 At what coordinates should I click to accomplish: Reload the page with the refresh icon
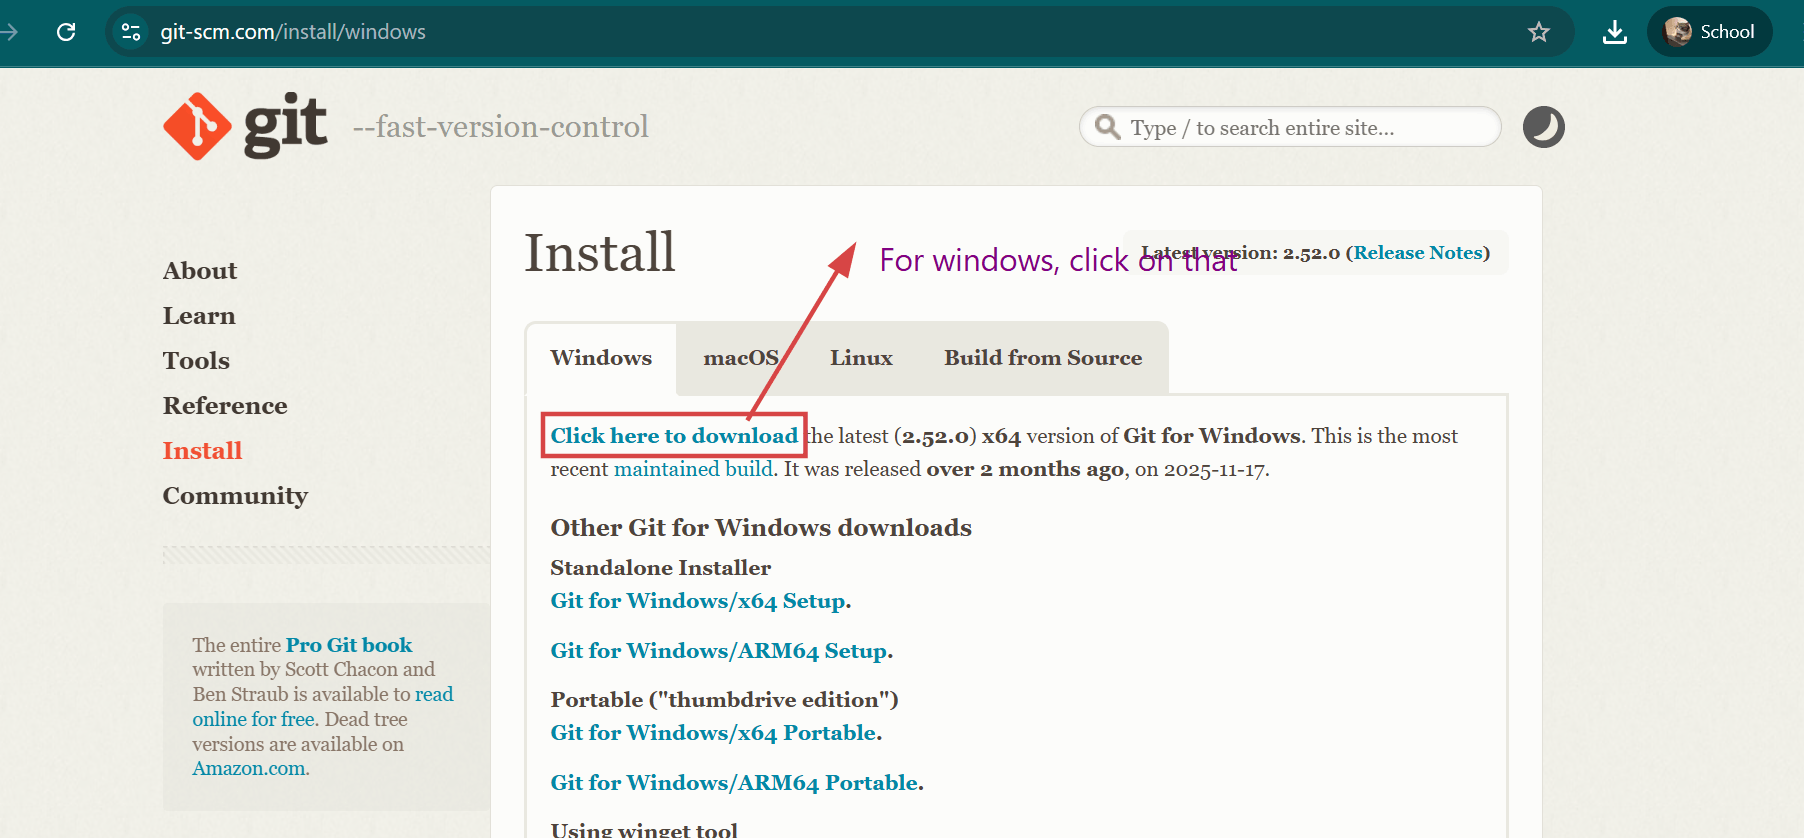pos(66,32)
